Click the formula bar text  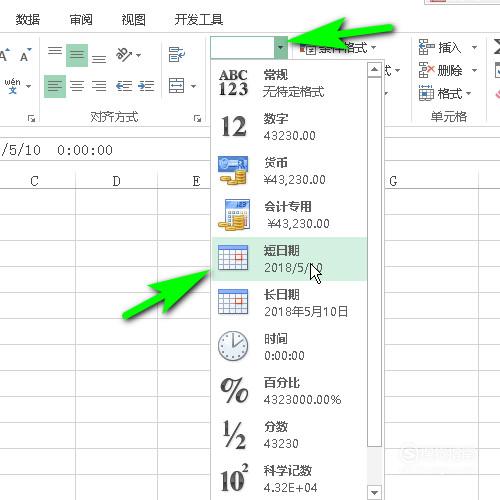point(57,150)
